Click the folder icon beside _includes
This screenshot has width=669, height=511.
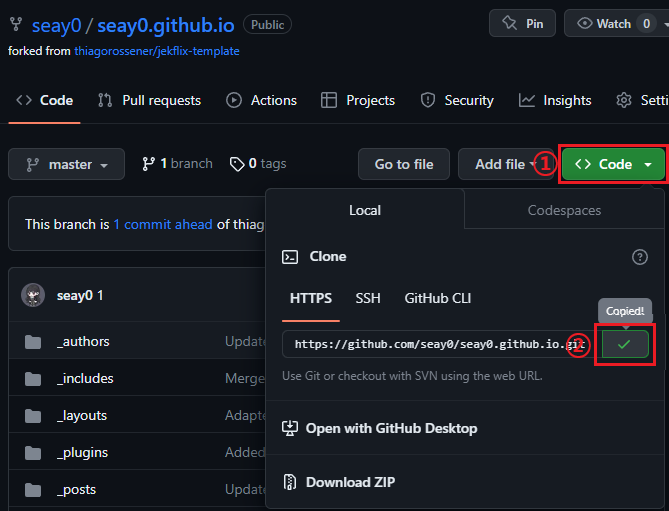pos(33,379)
